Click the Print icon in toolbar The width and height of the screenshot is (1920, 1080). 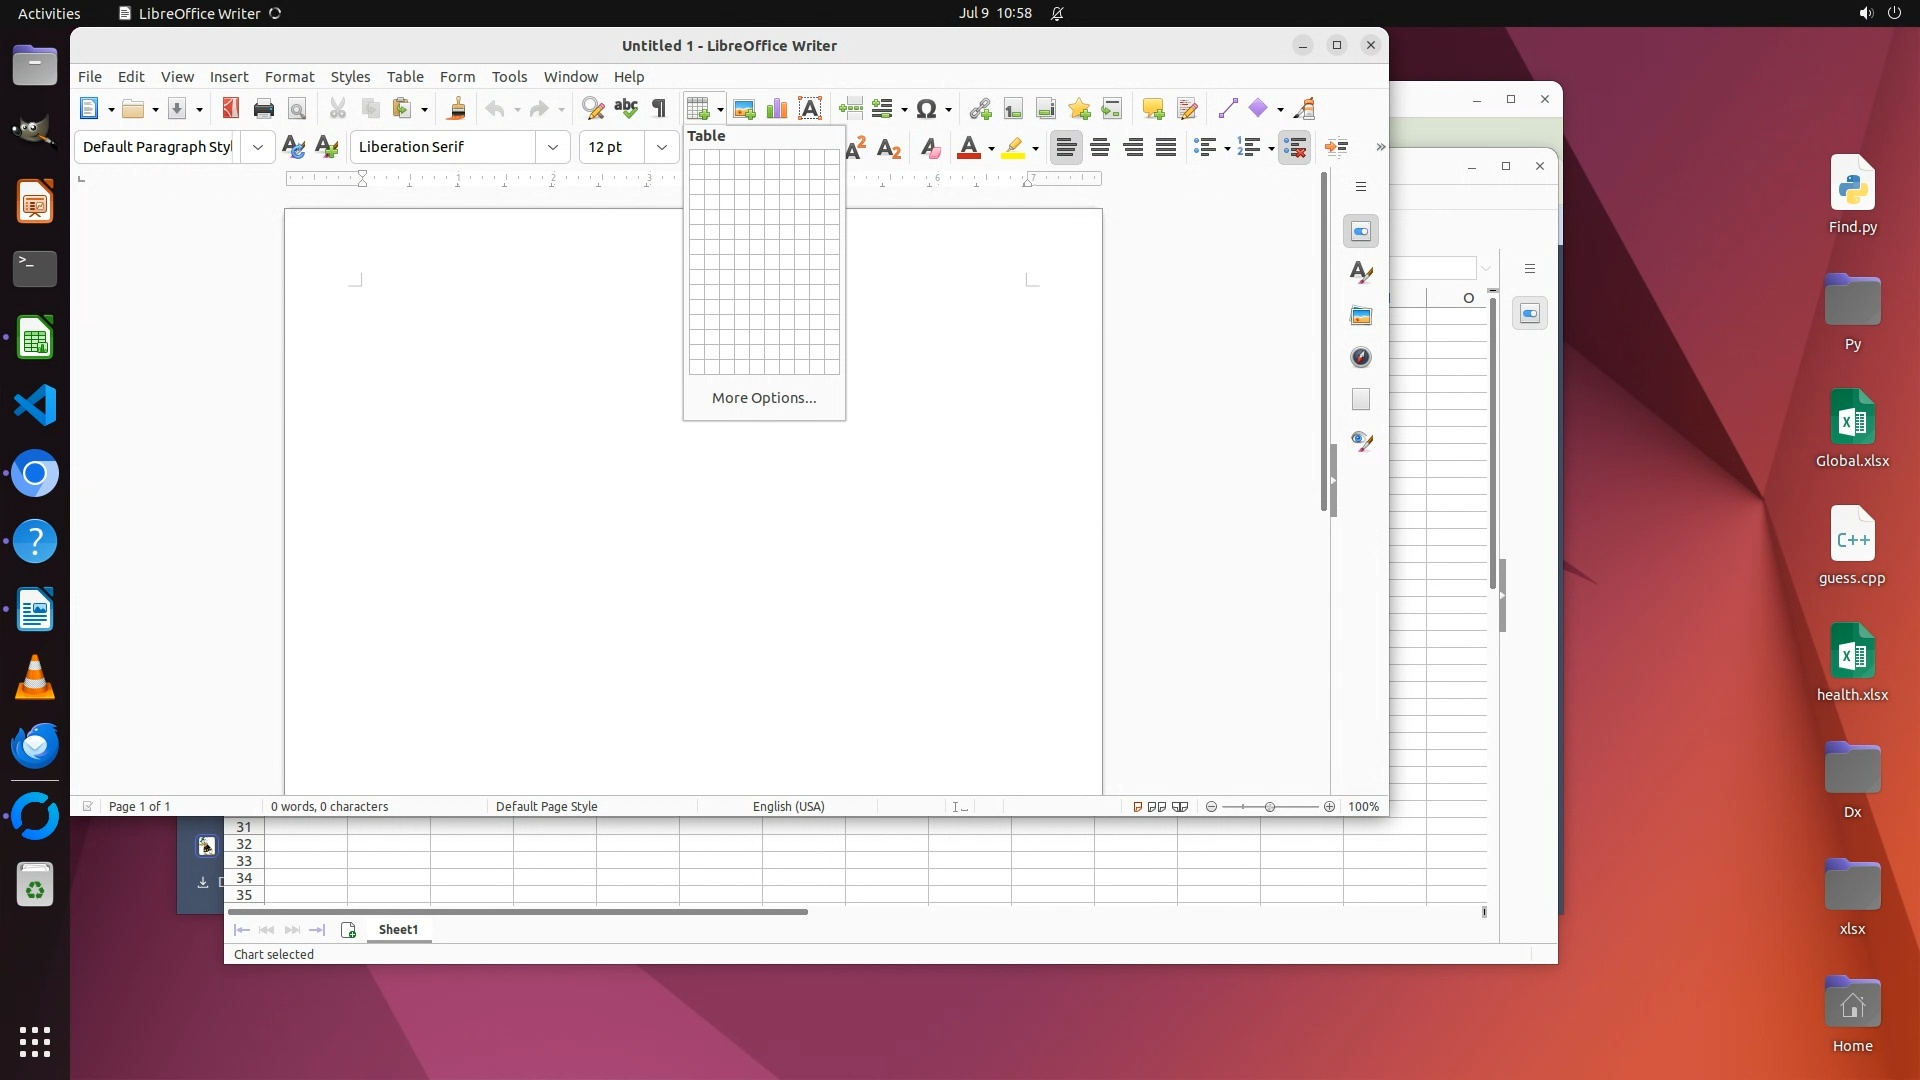coord(264,109)
